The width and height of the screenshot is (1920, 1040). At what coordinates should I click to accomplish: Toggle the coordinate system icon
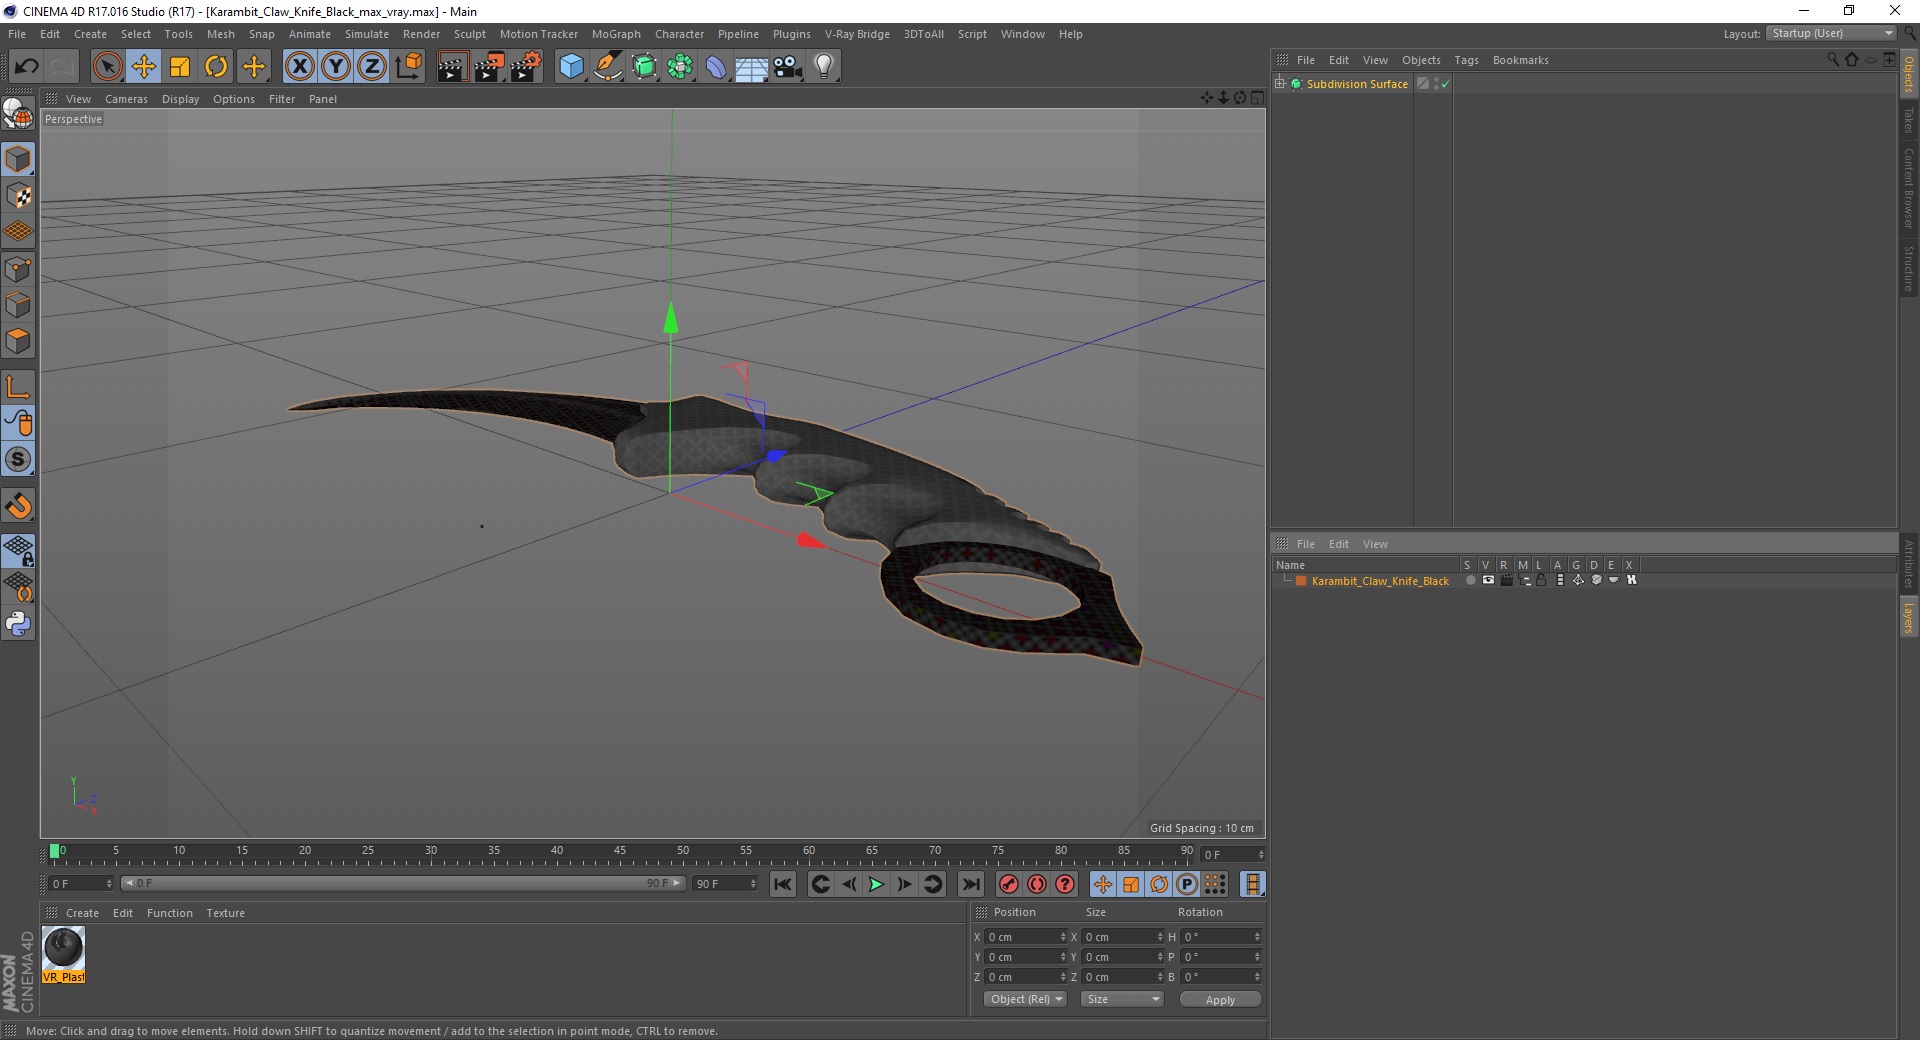[409, 67]
